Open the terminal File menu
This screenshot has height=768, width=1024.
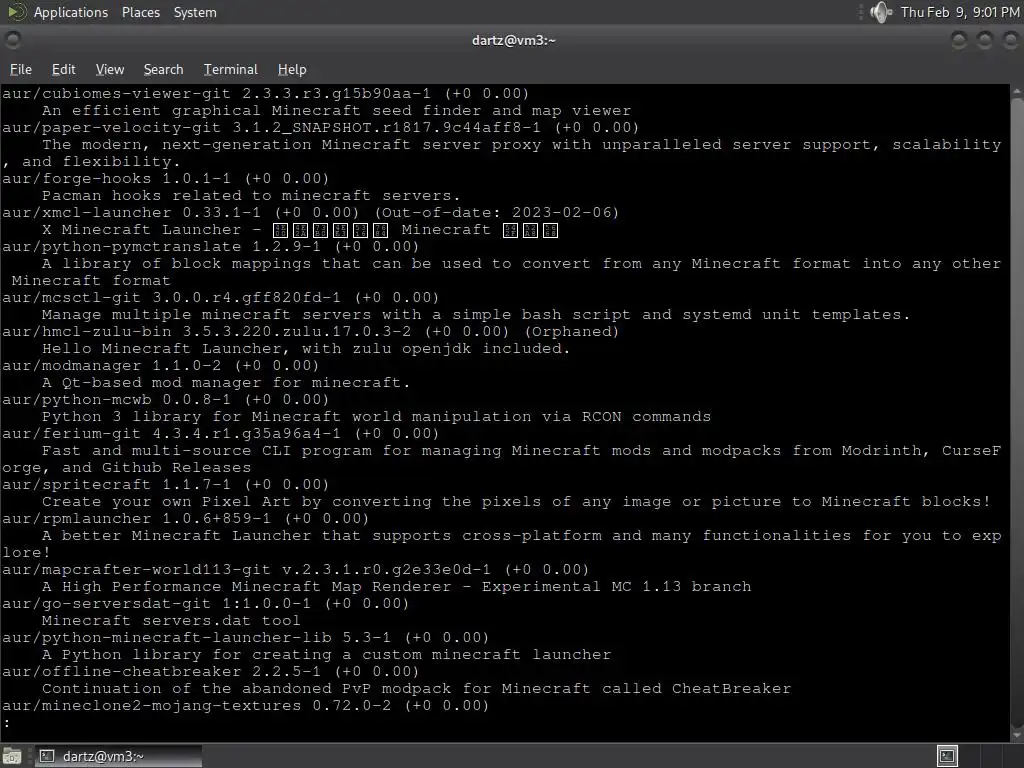[x=21, y=69]
